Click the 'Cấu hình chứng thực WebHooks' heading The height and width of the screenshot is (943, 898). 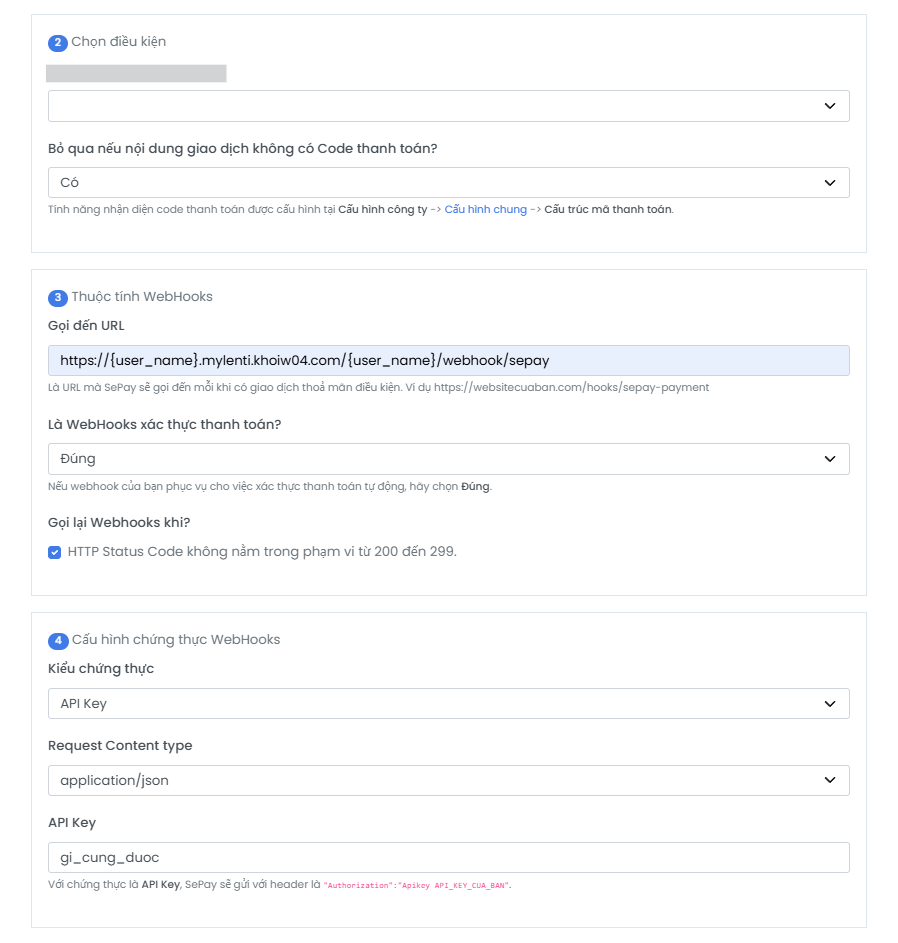click(x=176, y=640)
